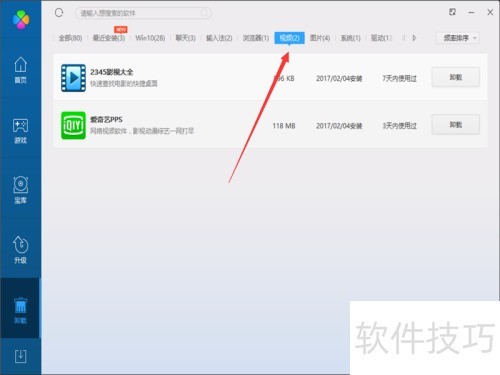Switch to the 系统(1) tab
The image size is (500, 375).
click(351, 38)
